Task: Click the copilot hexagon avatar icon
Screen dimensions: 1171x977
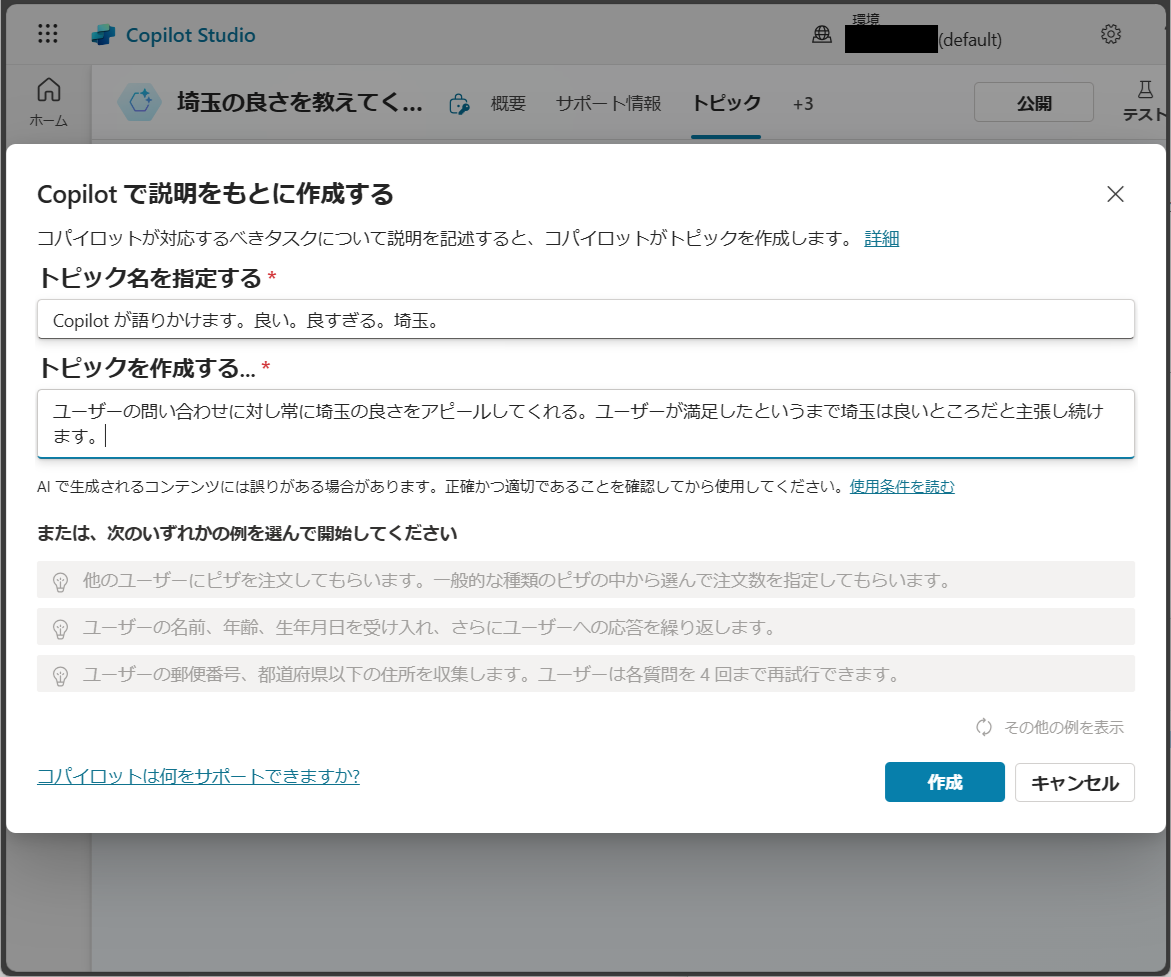Action: pyautogui.click(x=140, y=102)
